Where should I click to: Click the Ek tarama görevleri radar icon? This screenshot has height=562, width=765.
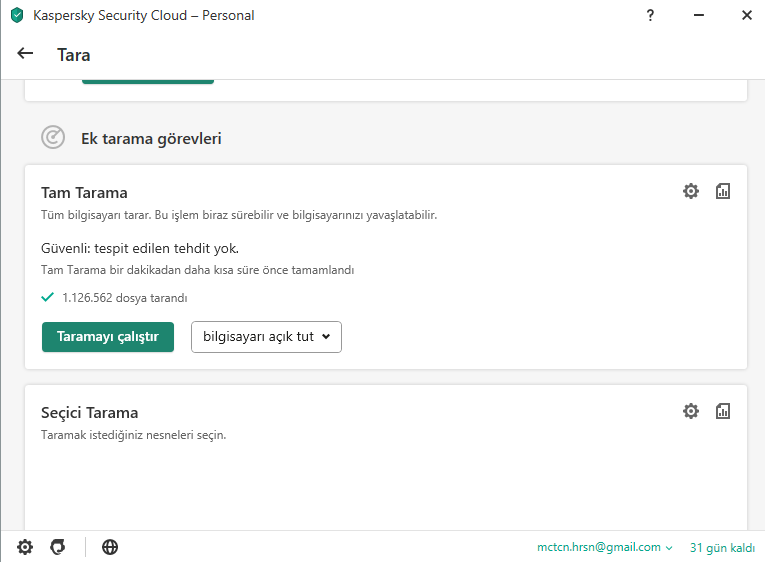(x=53, y=138)
